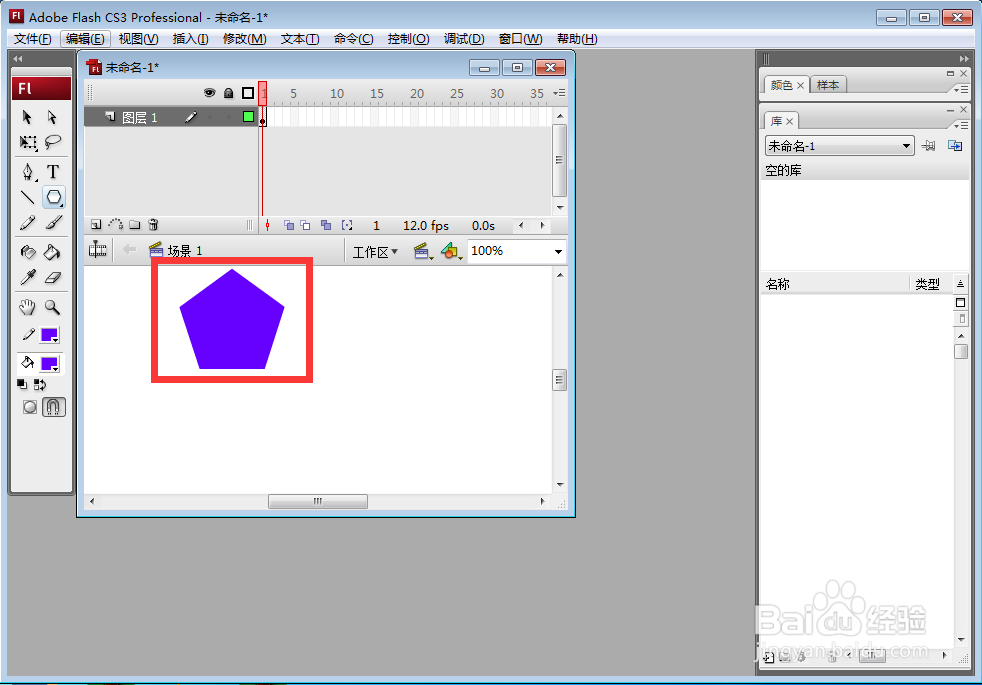The height and width of the screenshot is (685, 982).
Task: Open timeline panel options menu
Action: (559, 93)
